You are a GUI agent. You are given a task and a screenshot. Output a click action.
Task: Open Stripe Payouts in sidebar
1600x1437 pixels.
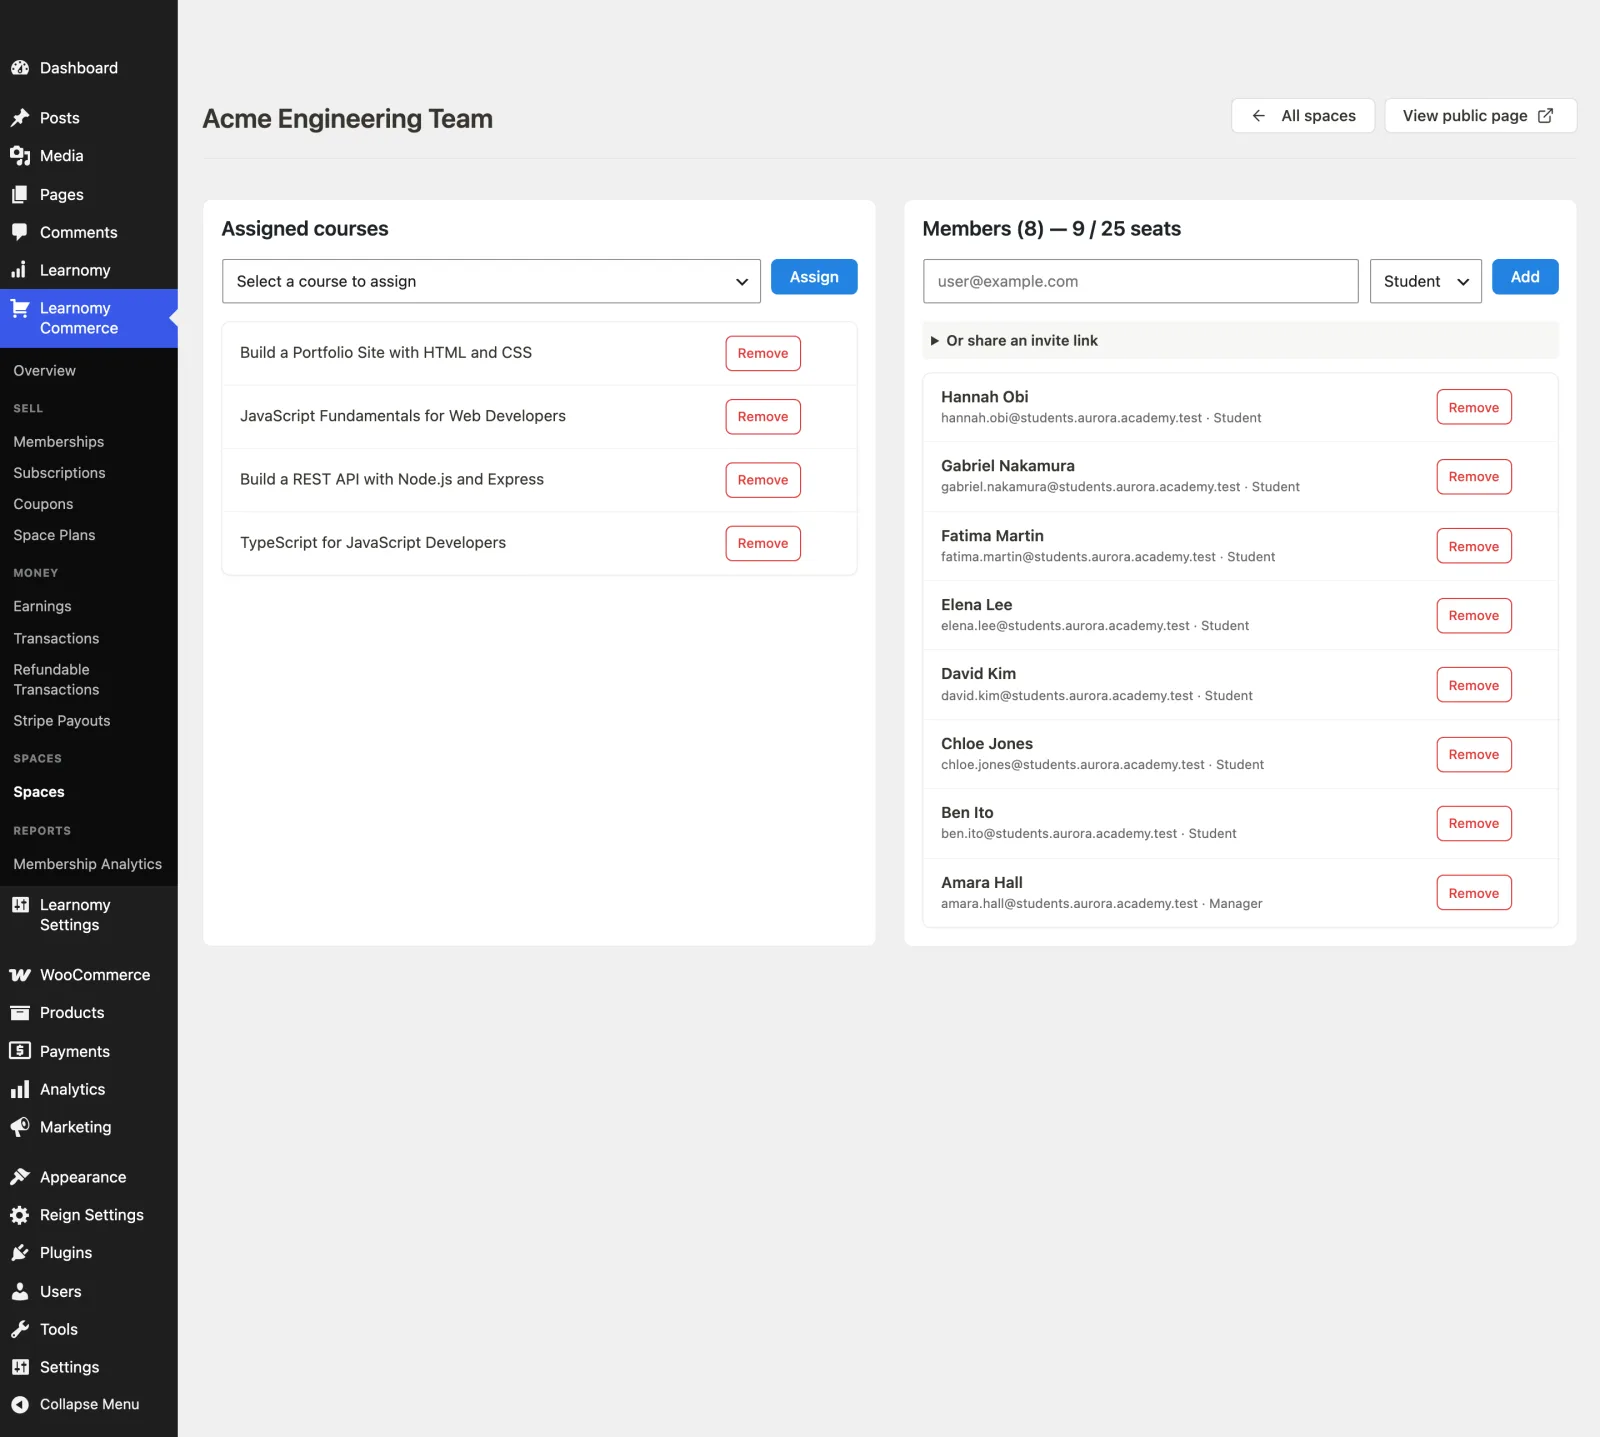coord(62,721)
